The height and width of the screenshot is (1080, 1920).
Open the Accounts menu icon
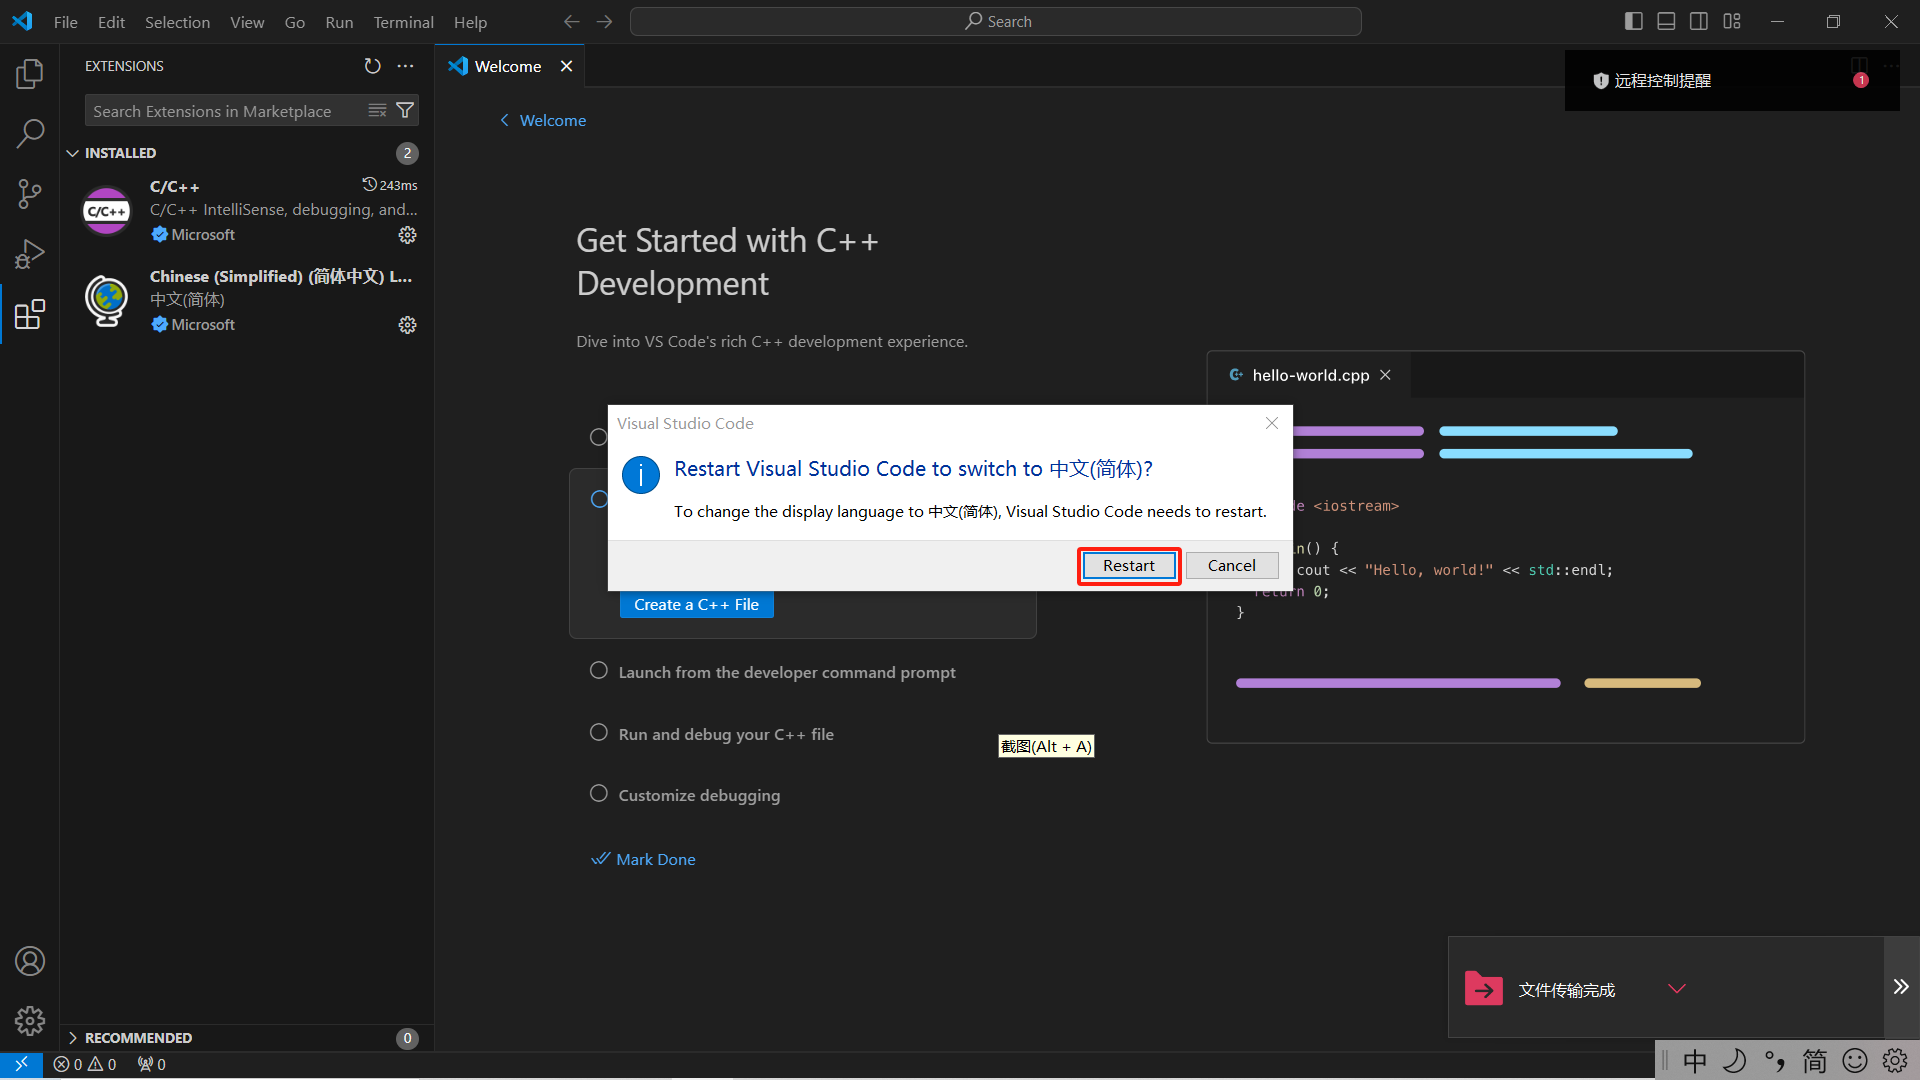pos(30,961)
